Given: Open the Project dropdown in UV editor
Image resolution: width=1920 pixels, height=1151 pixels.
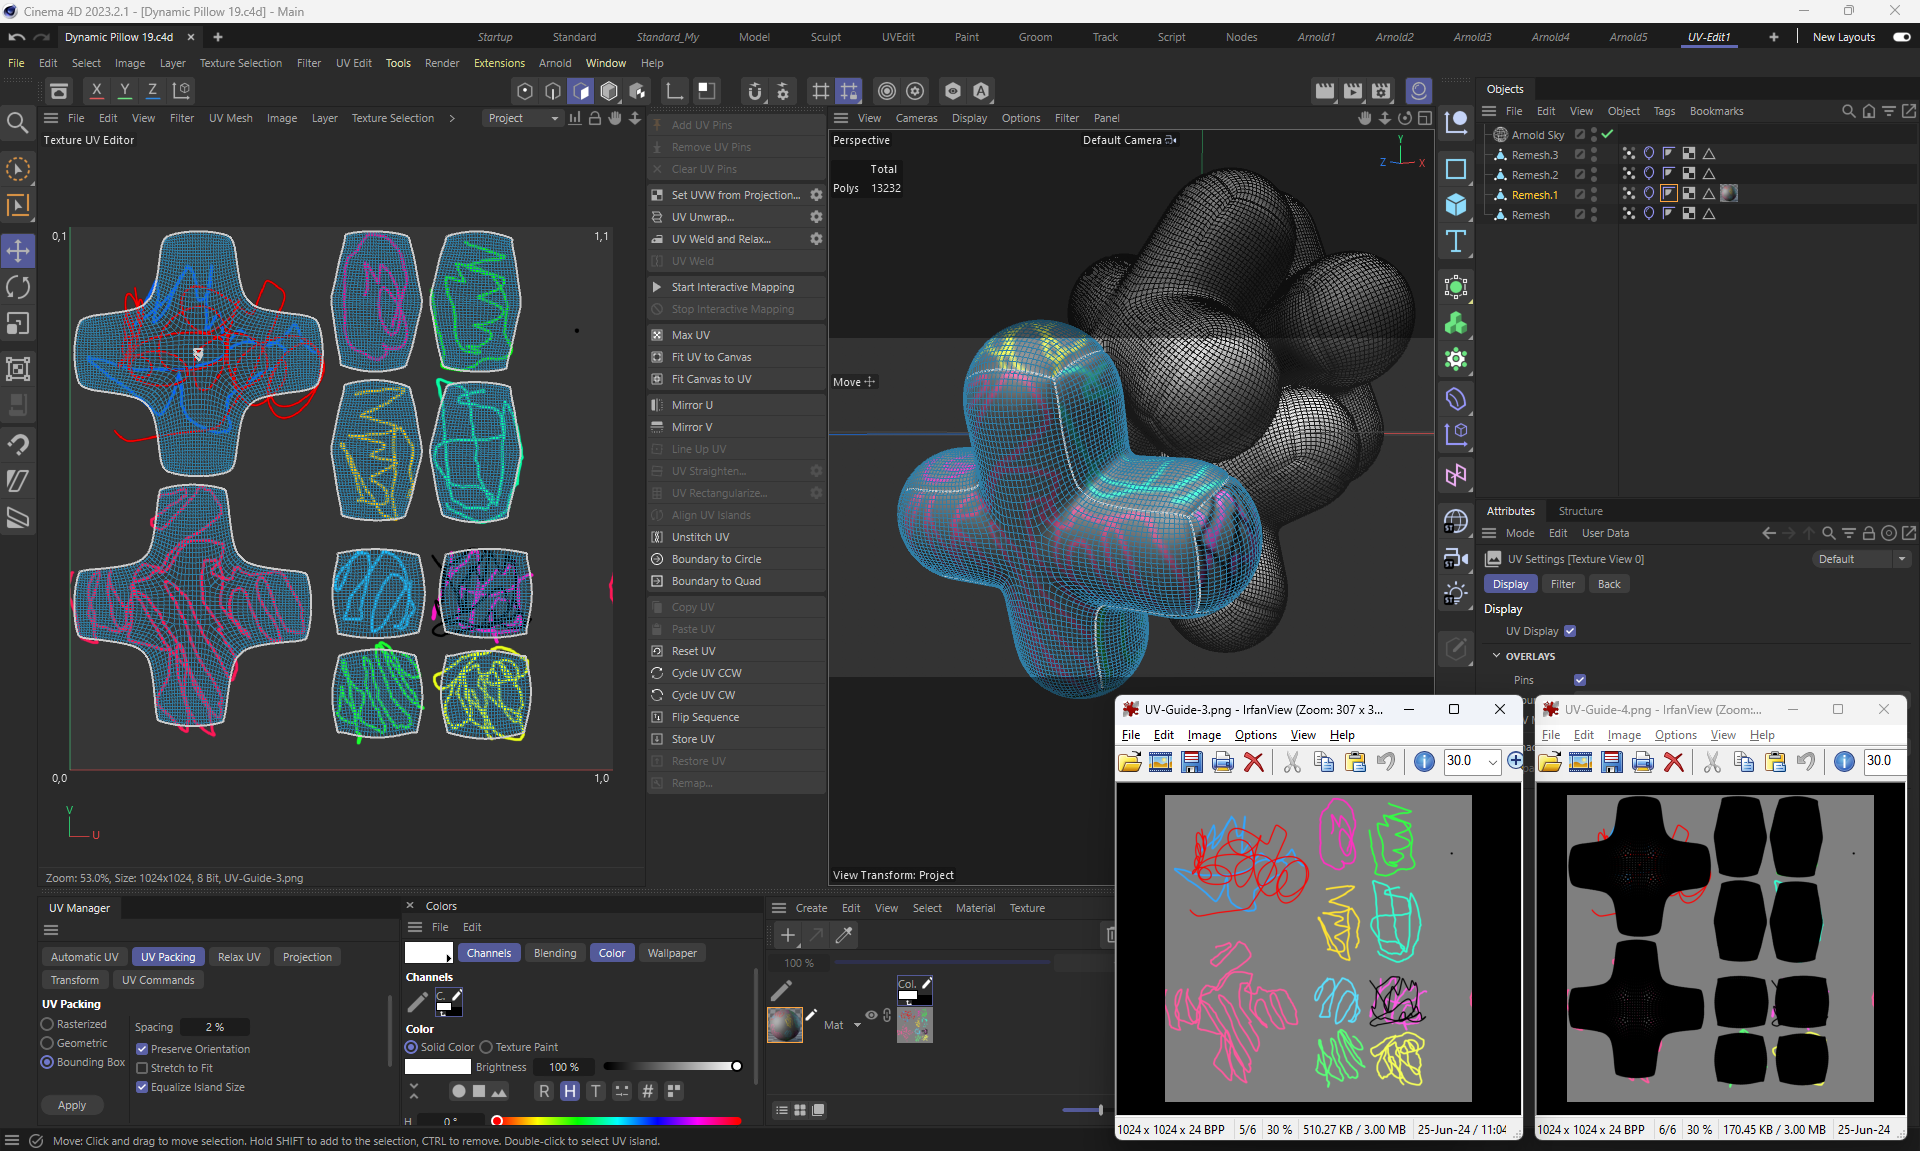Looking at the screenshot, I should (x=522, y=118).
